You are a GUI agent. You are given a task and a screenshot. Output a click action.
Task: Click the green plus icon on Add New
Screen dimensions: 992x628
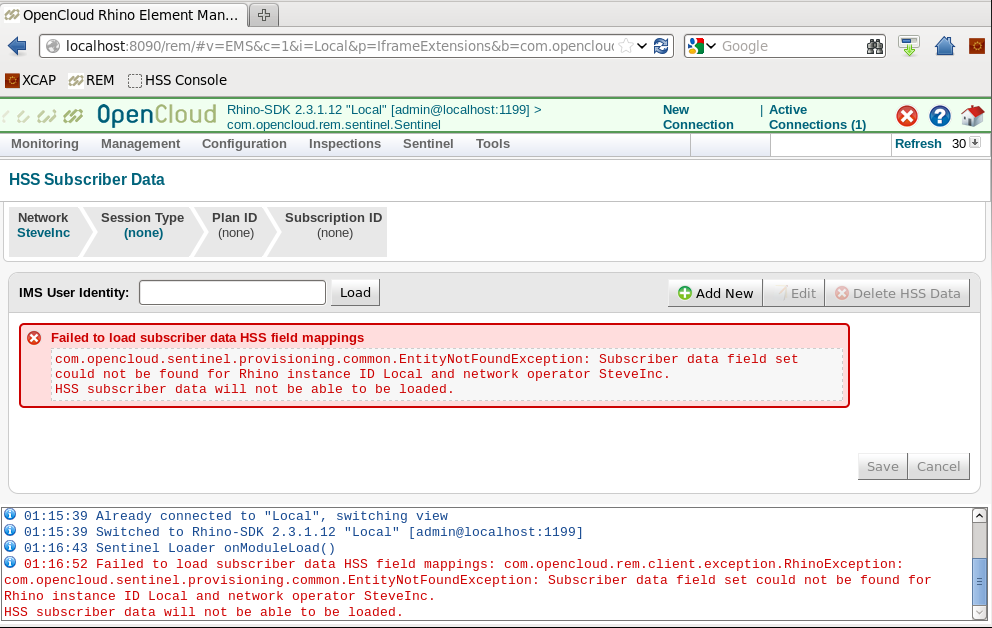pos(685,292)
